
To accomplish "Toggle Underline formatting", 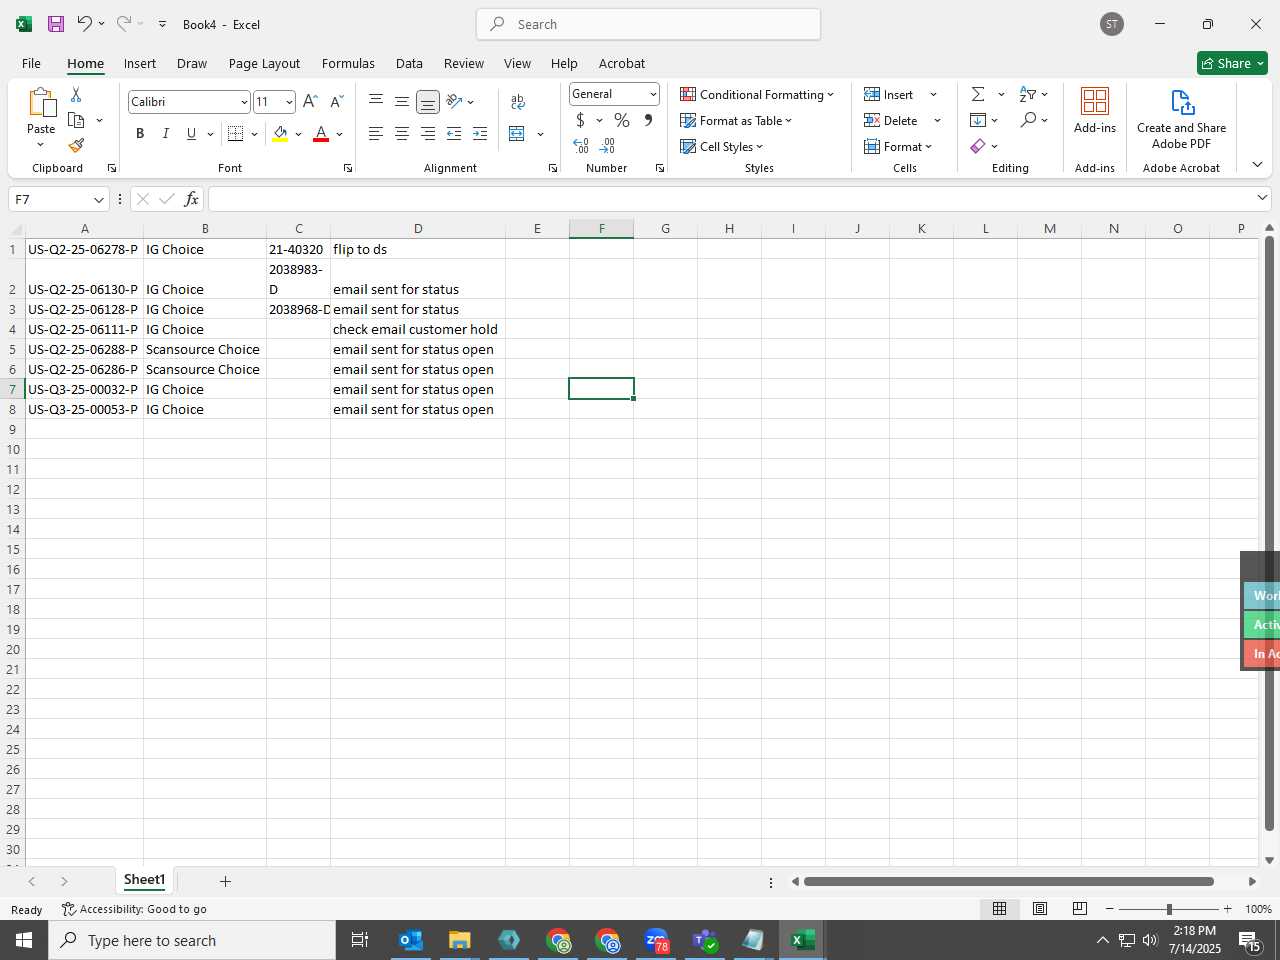I will tap(191, 134).
